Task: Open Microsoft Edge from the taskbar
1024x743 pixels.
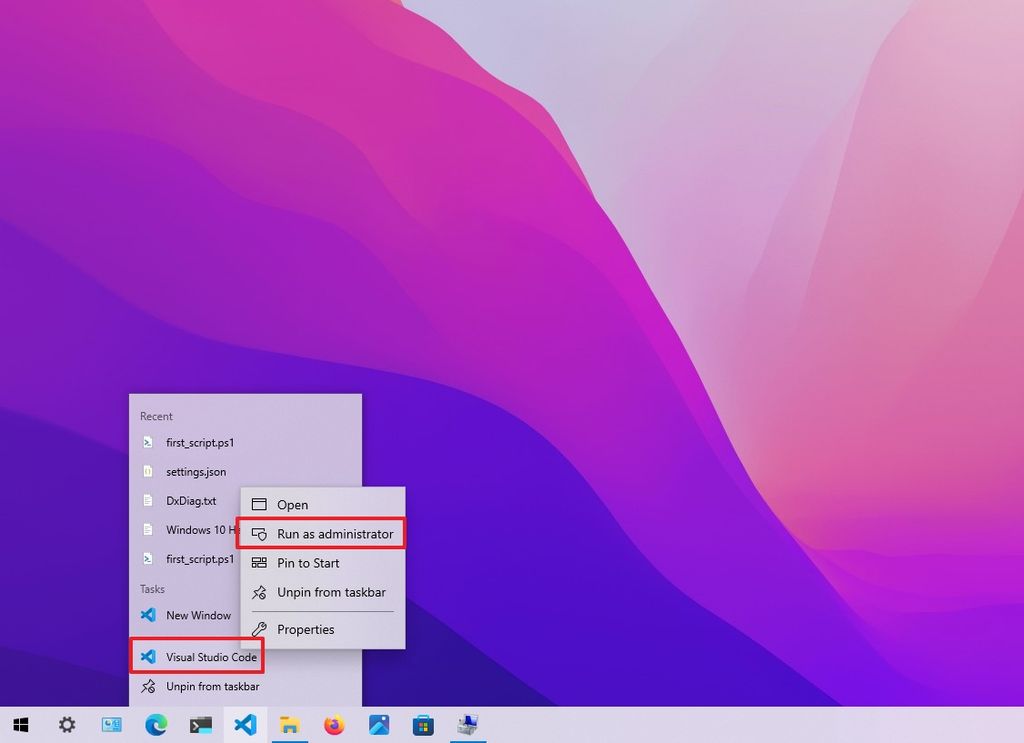Action: [x=156, y=724]
